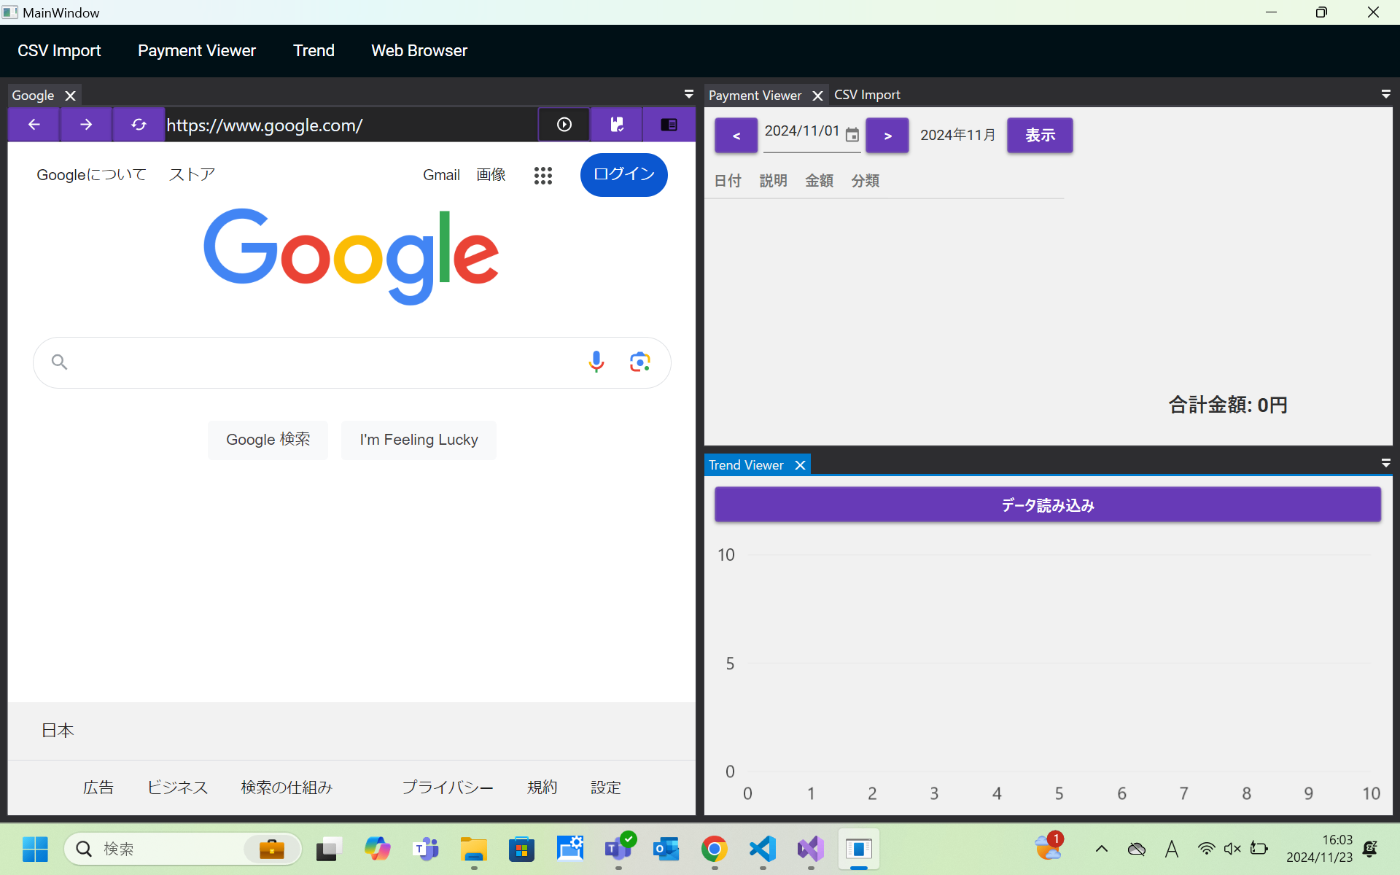Open Outlook from taskbar
Screen dimensions: 1400x875
[666, 849]
